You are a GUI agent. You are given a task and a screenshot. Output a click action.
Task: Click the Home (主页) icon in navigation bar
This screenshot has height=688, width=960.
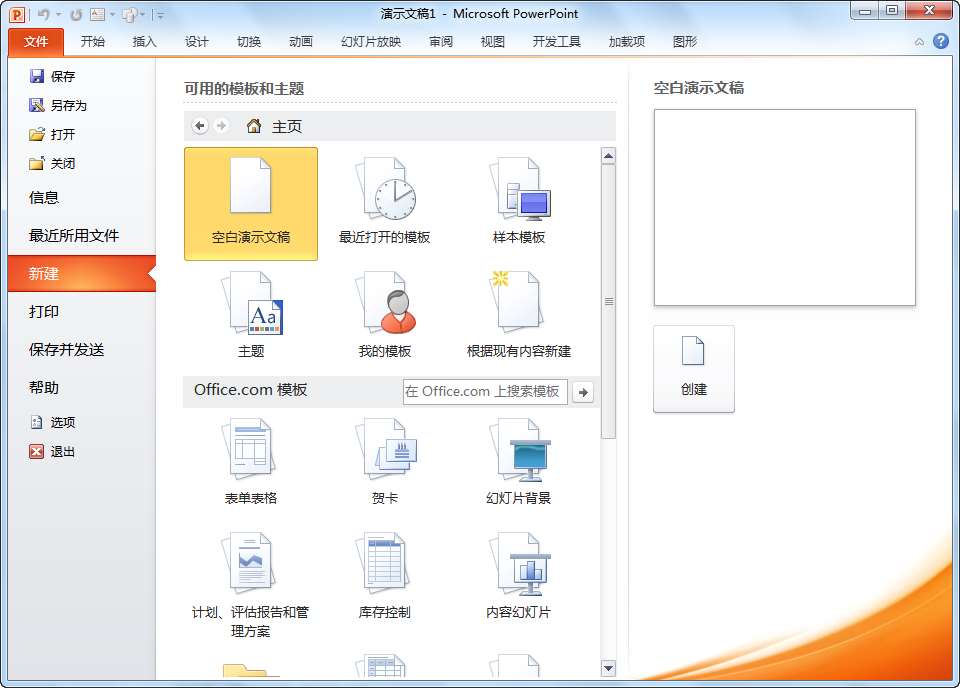point(253,126)
